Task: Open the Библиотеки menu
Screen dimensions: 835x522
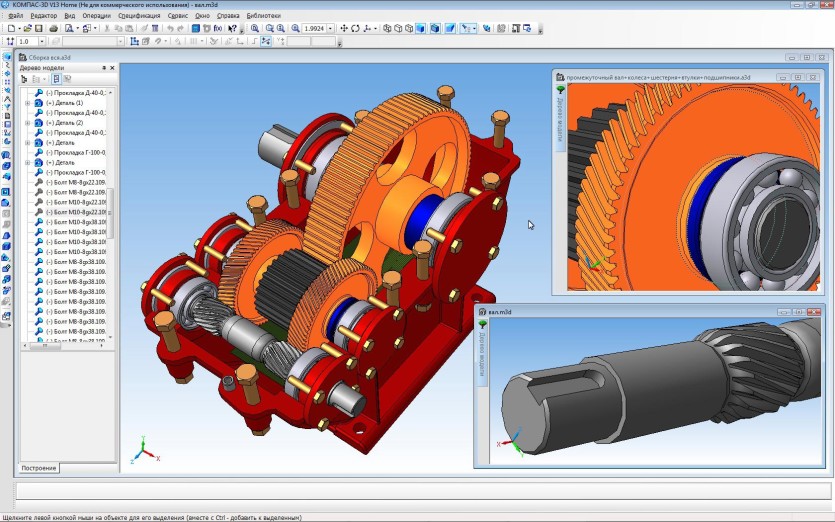Action: 264,15
